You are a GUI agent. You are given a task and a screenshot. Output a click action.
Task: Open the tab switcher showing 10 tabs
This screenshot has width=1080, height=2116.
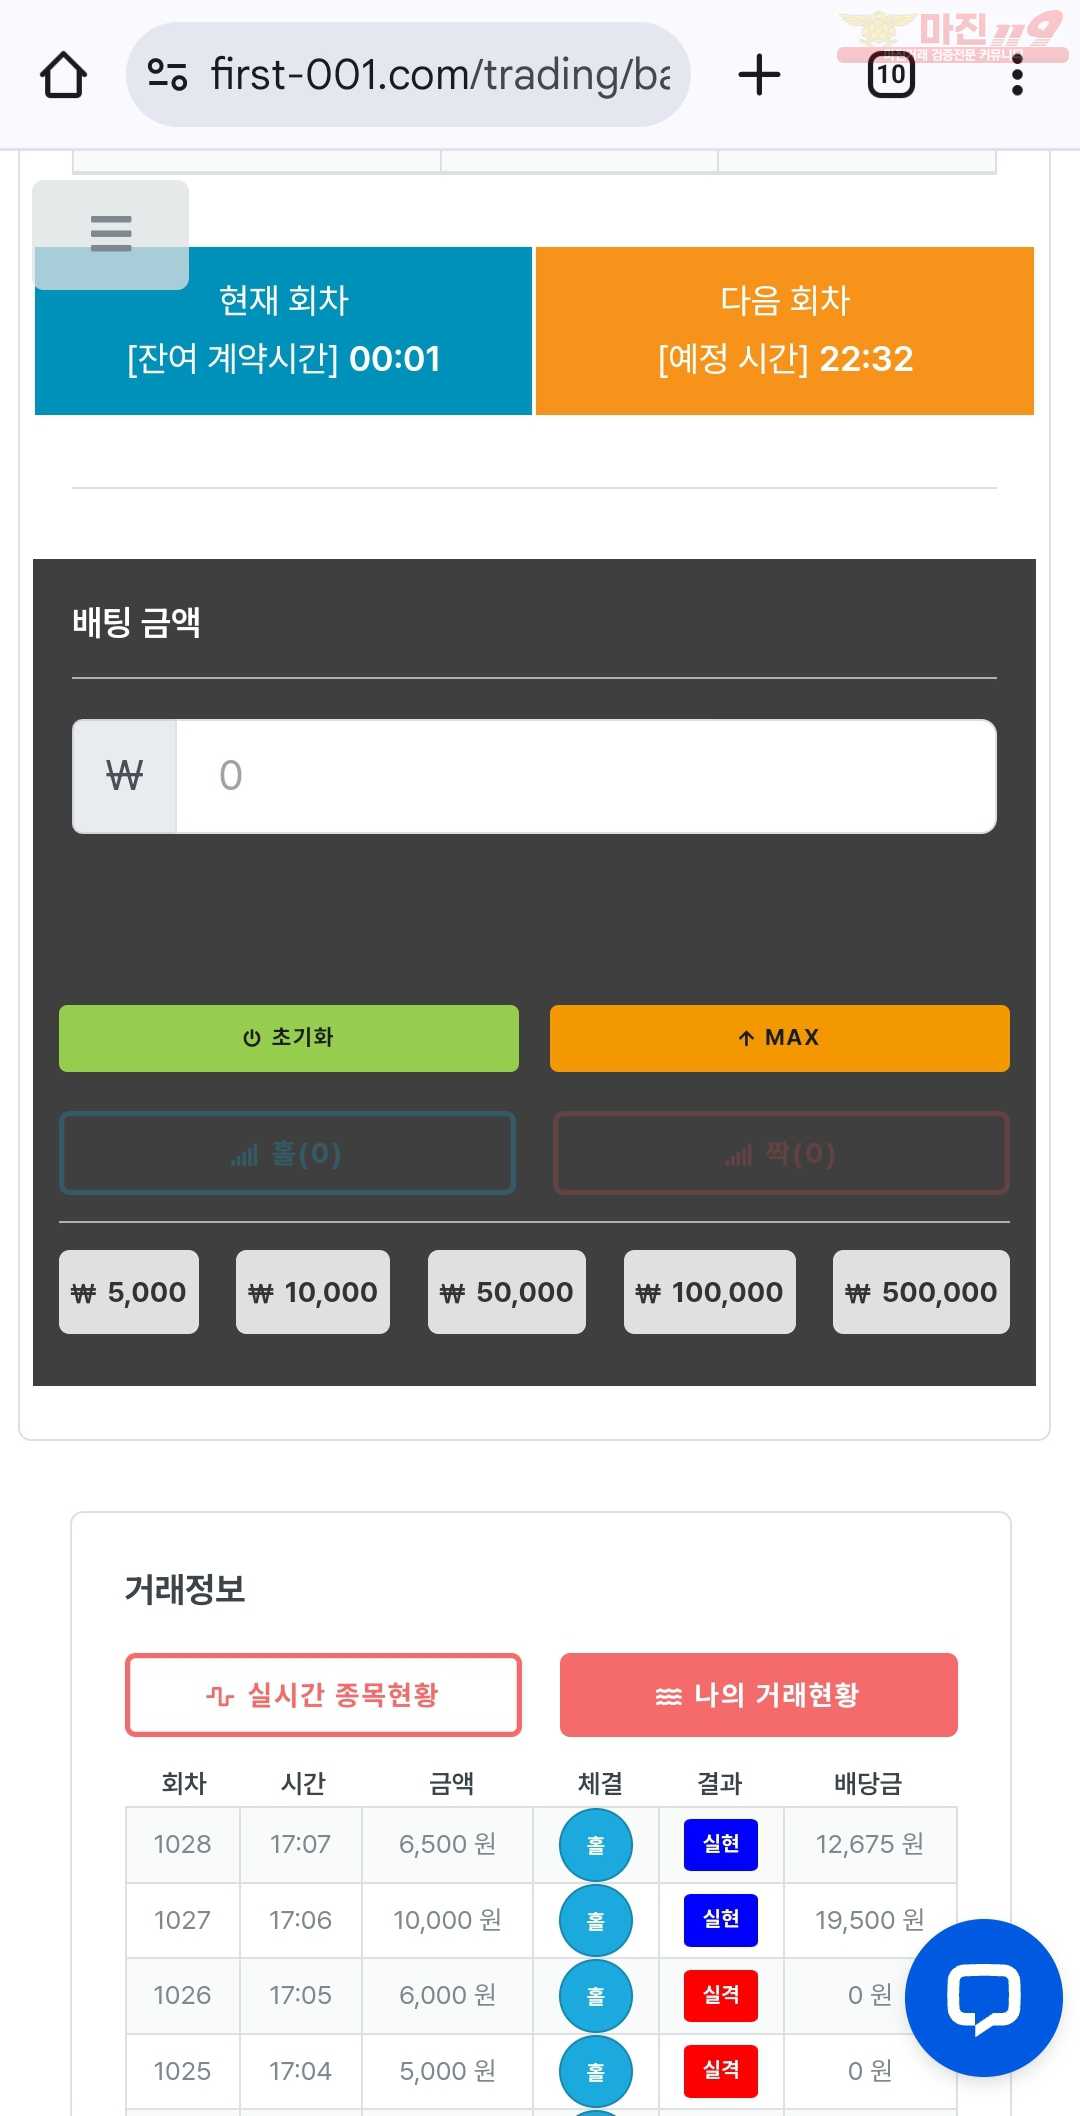click(x=891, y=75)
